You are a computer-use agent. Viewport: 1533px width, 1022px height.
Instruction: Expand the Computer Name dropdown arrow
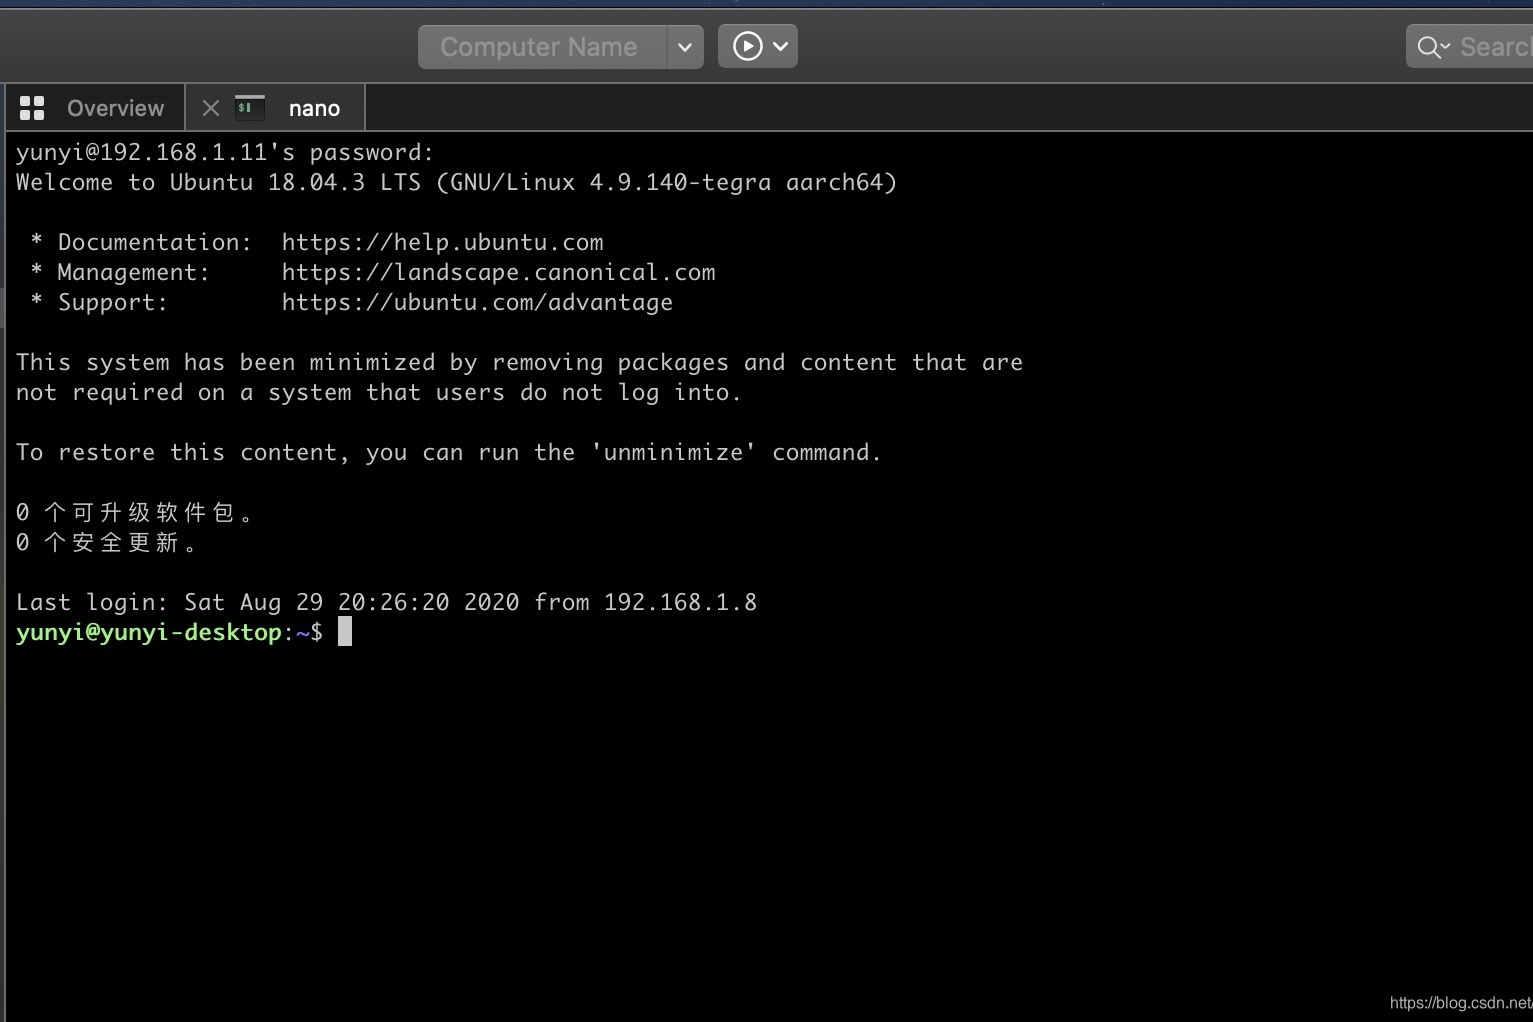click(685, 47)
